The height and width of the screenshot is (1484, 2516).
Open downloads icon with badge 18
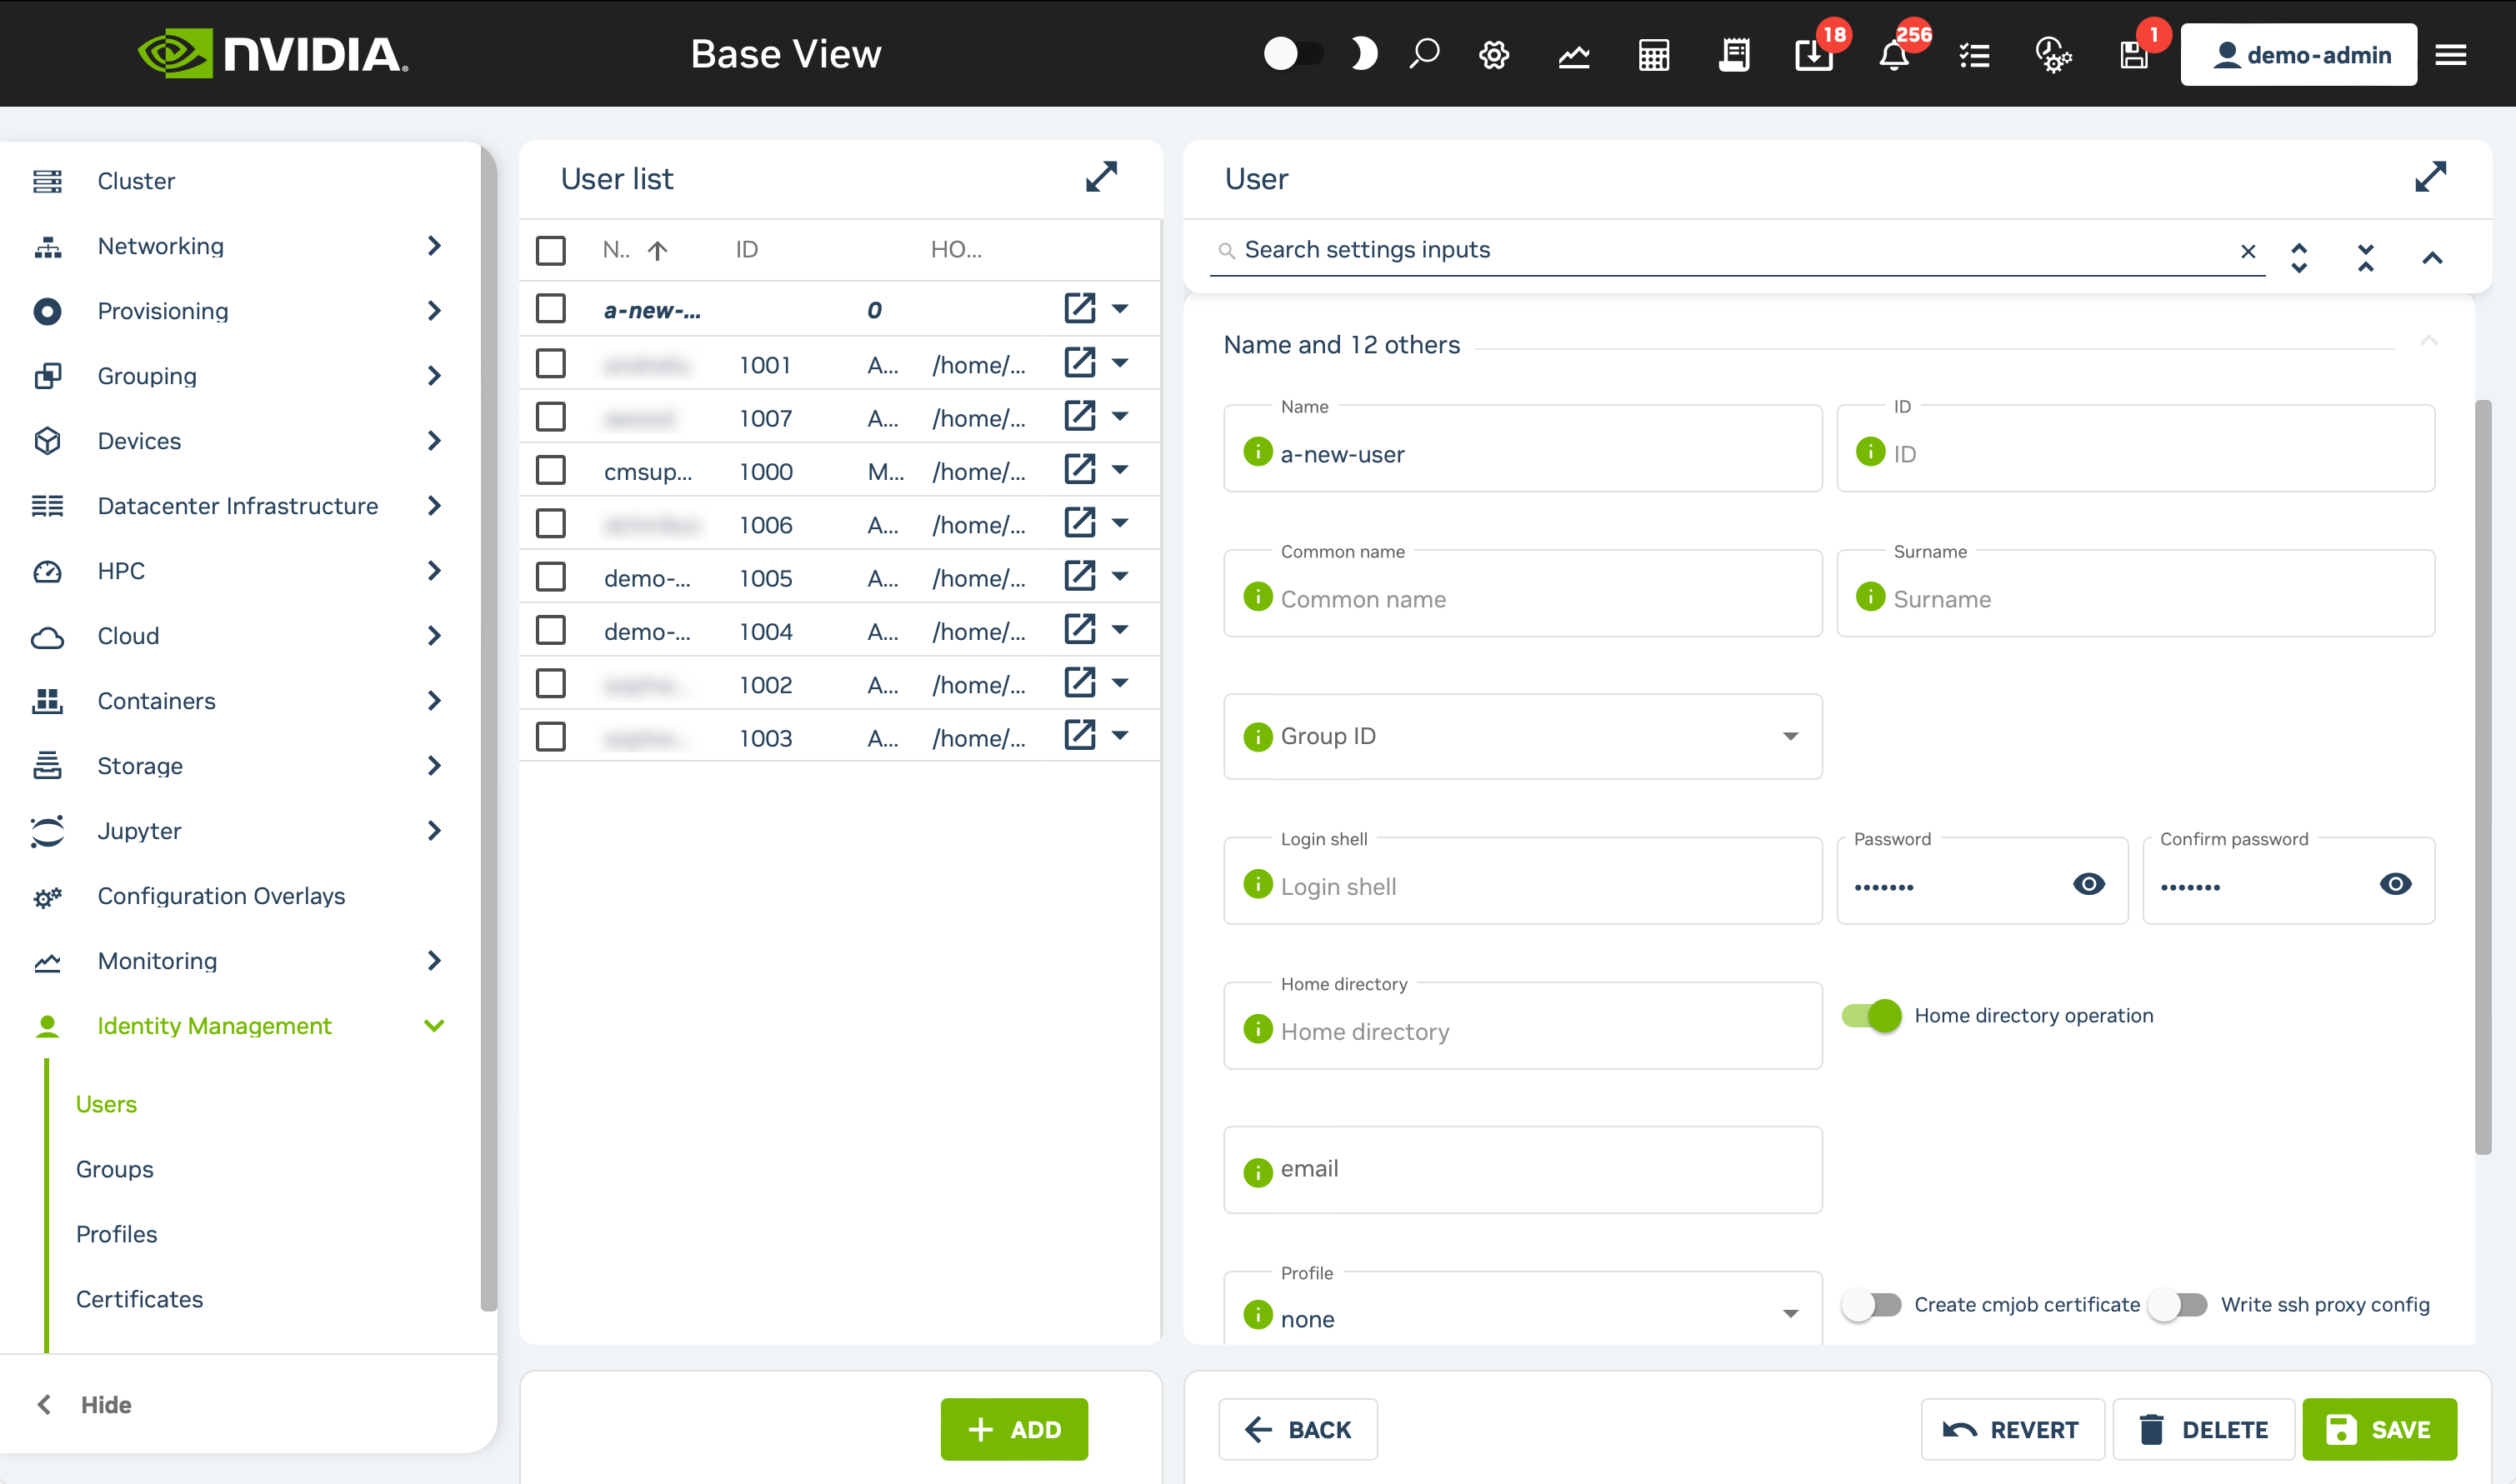point(1814,55)
